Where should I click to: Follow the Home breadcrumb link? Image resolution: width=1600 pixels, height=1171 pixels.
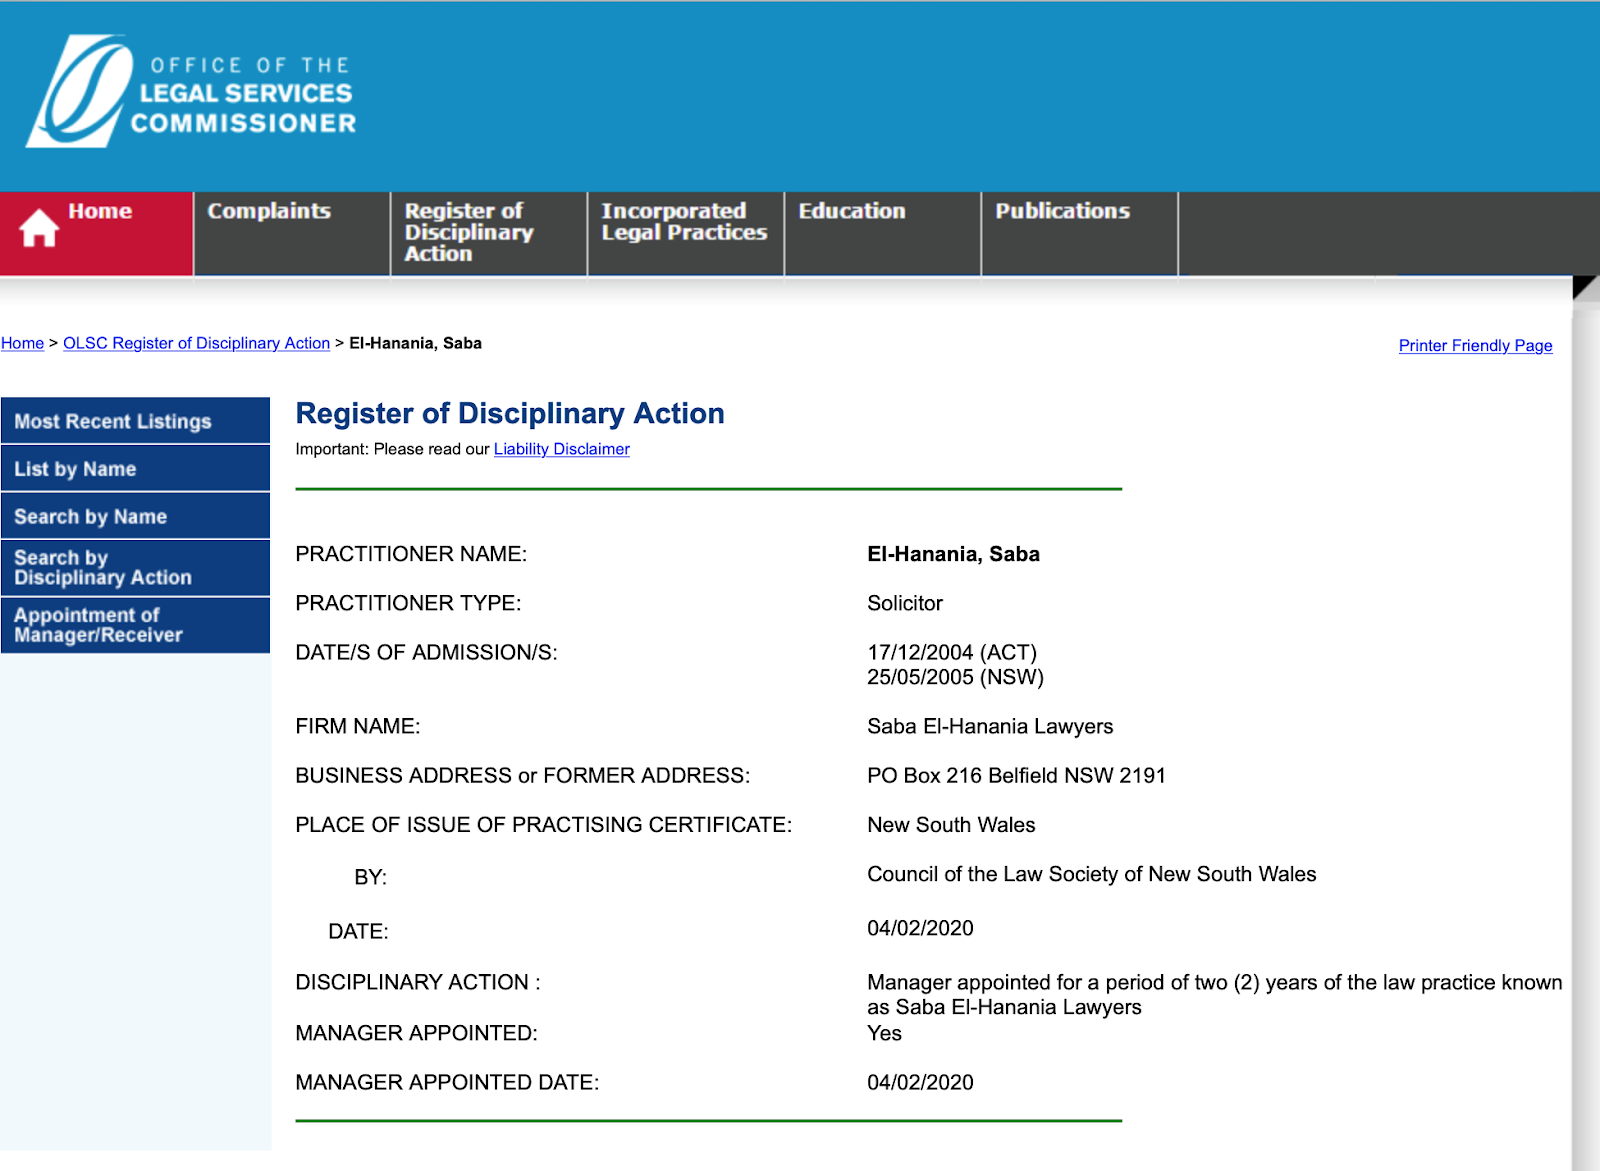tap(22, 343)
